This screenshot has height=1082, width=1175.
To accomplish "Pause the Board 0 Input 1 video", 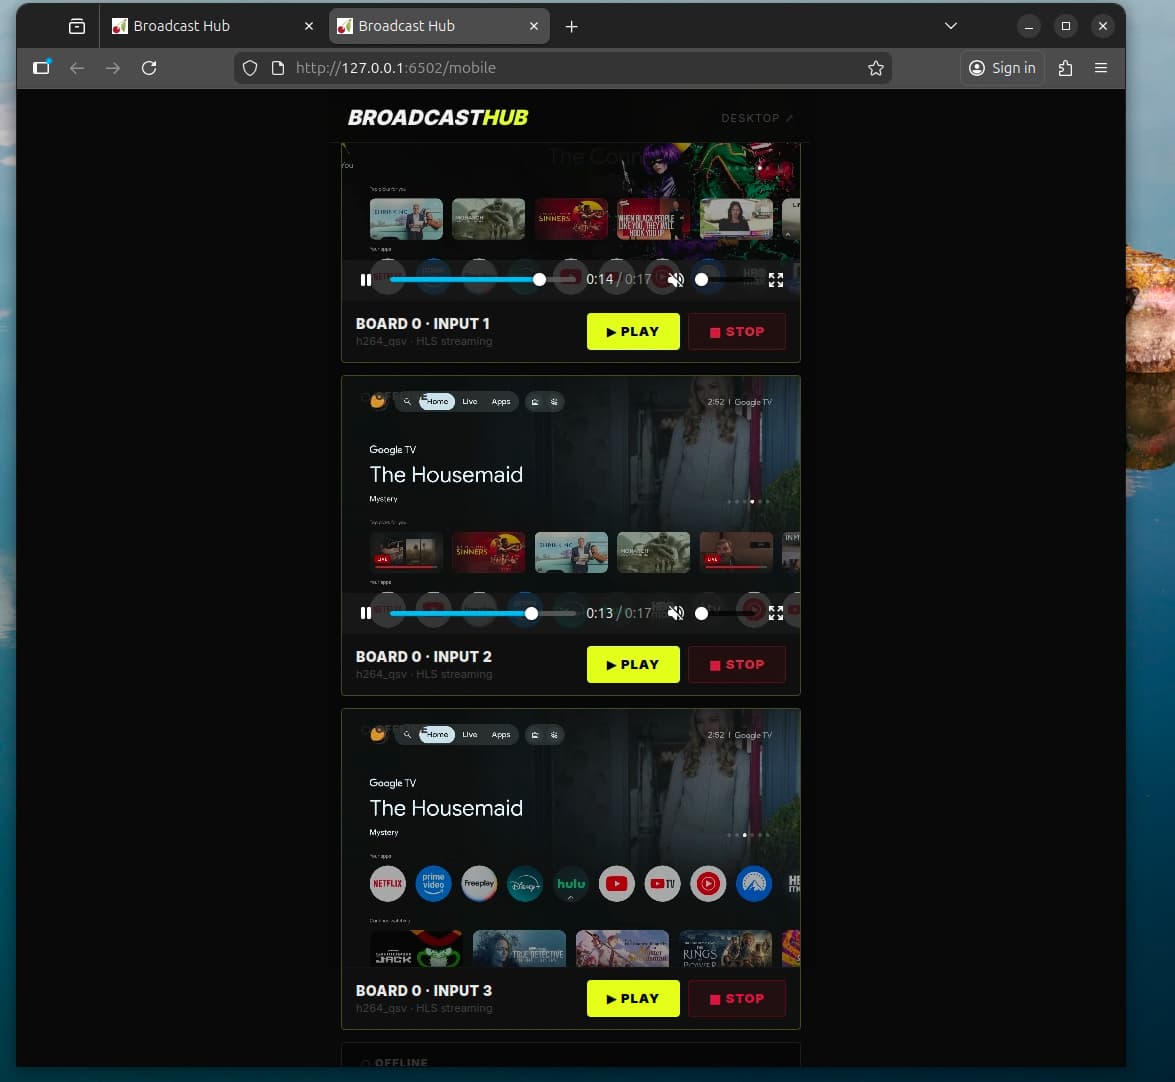I will pos(366,280).
